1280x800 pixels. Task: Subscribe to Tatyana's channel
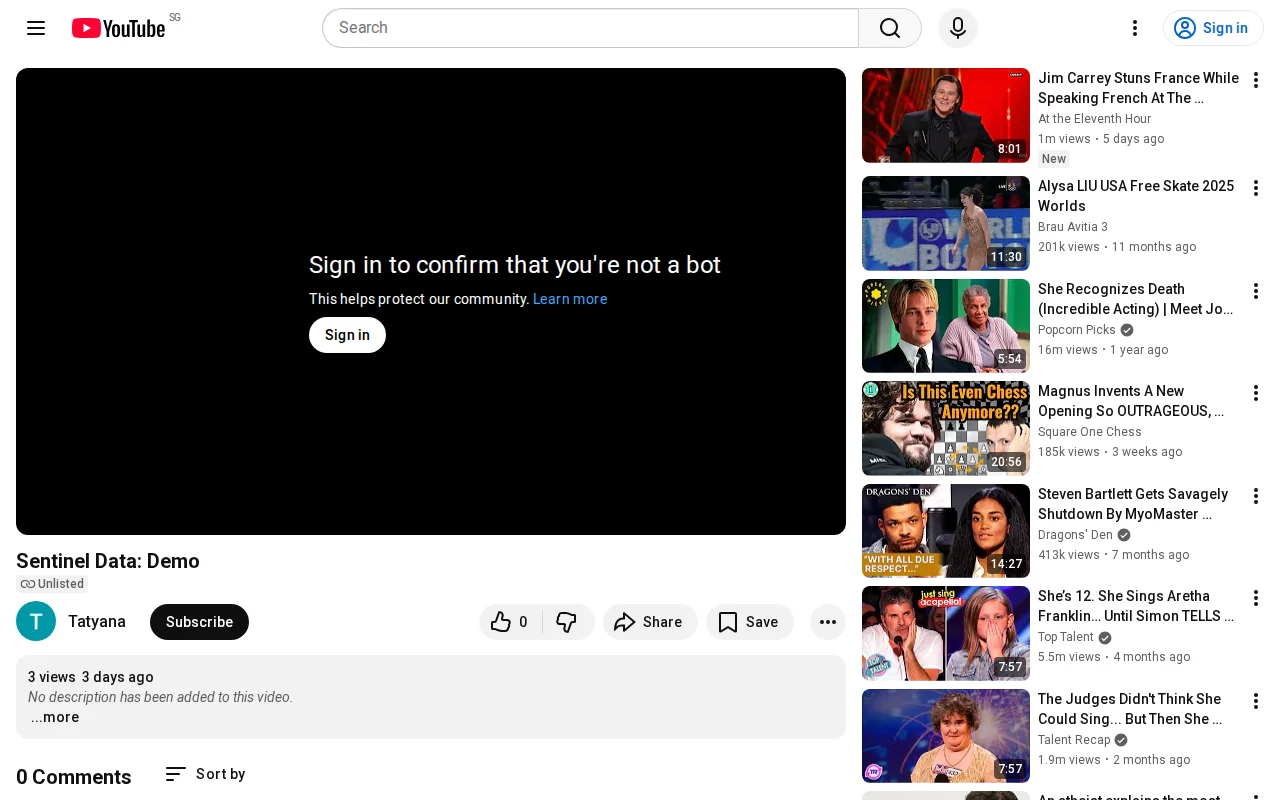199,622
